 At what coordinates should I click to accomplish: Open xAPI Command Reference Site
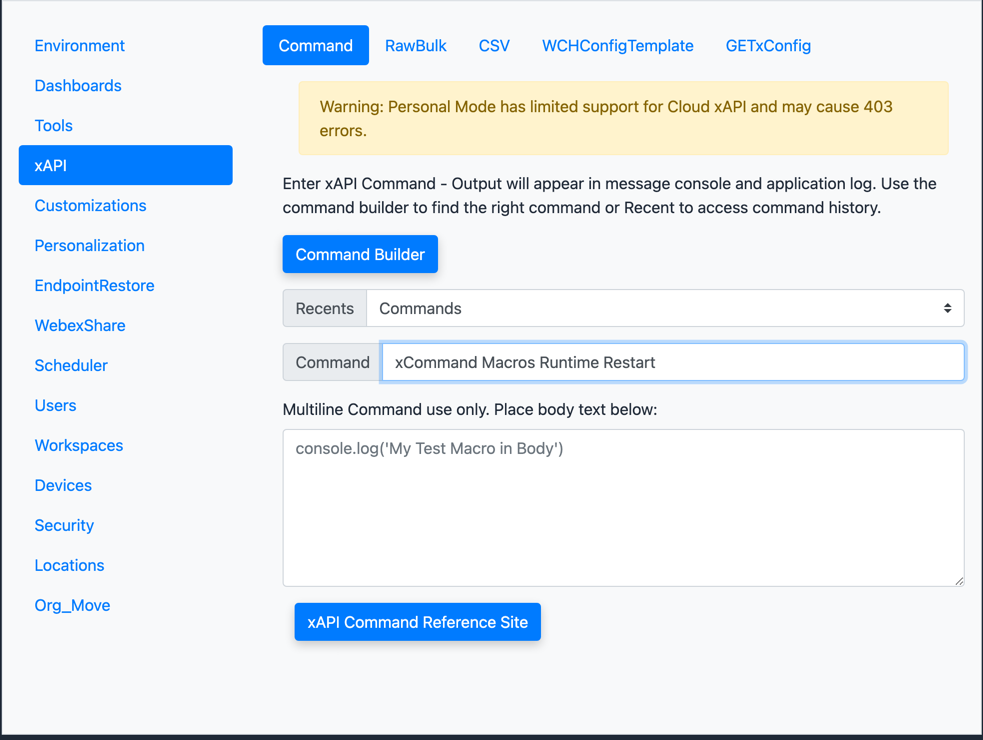pos(417,622)
